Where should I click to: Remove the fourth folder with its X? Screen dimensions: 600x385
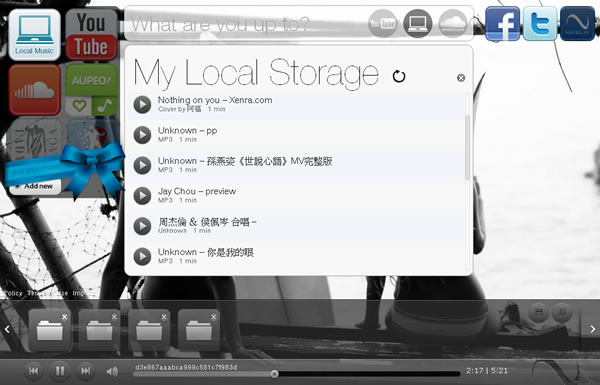point(214,317)
